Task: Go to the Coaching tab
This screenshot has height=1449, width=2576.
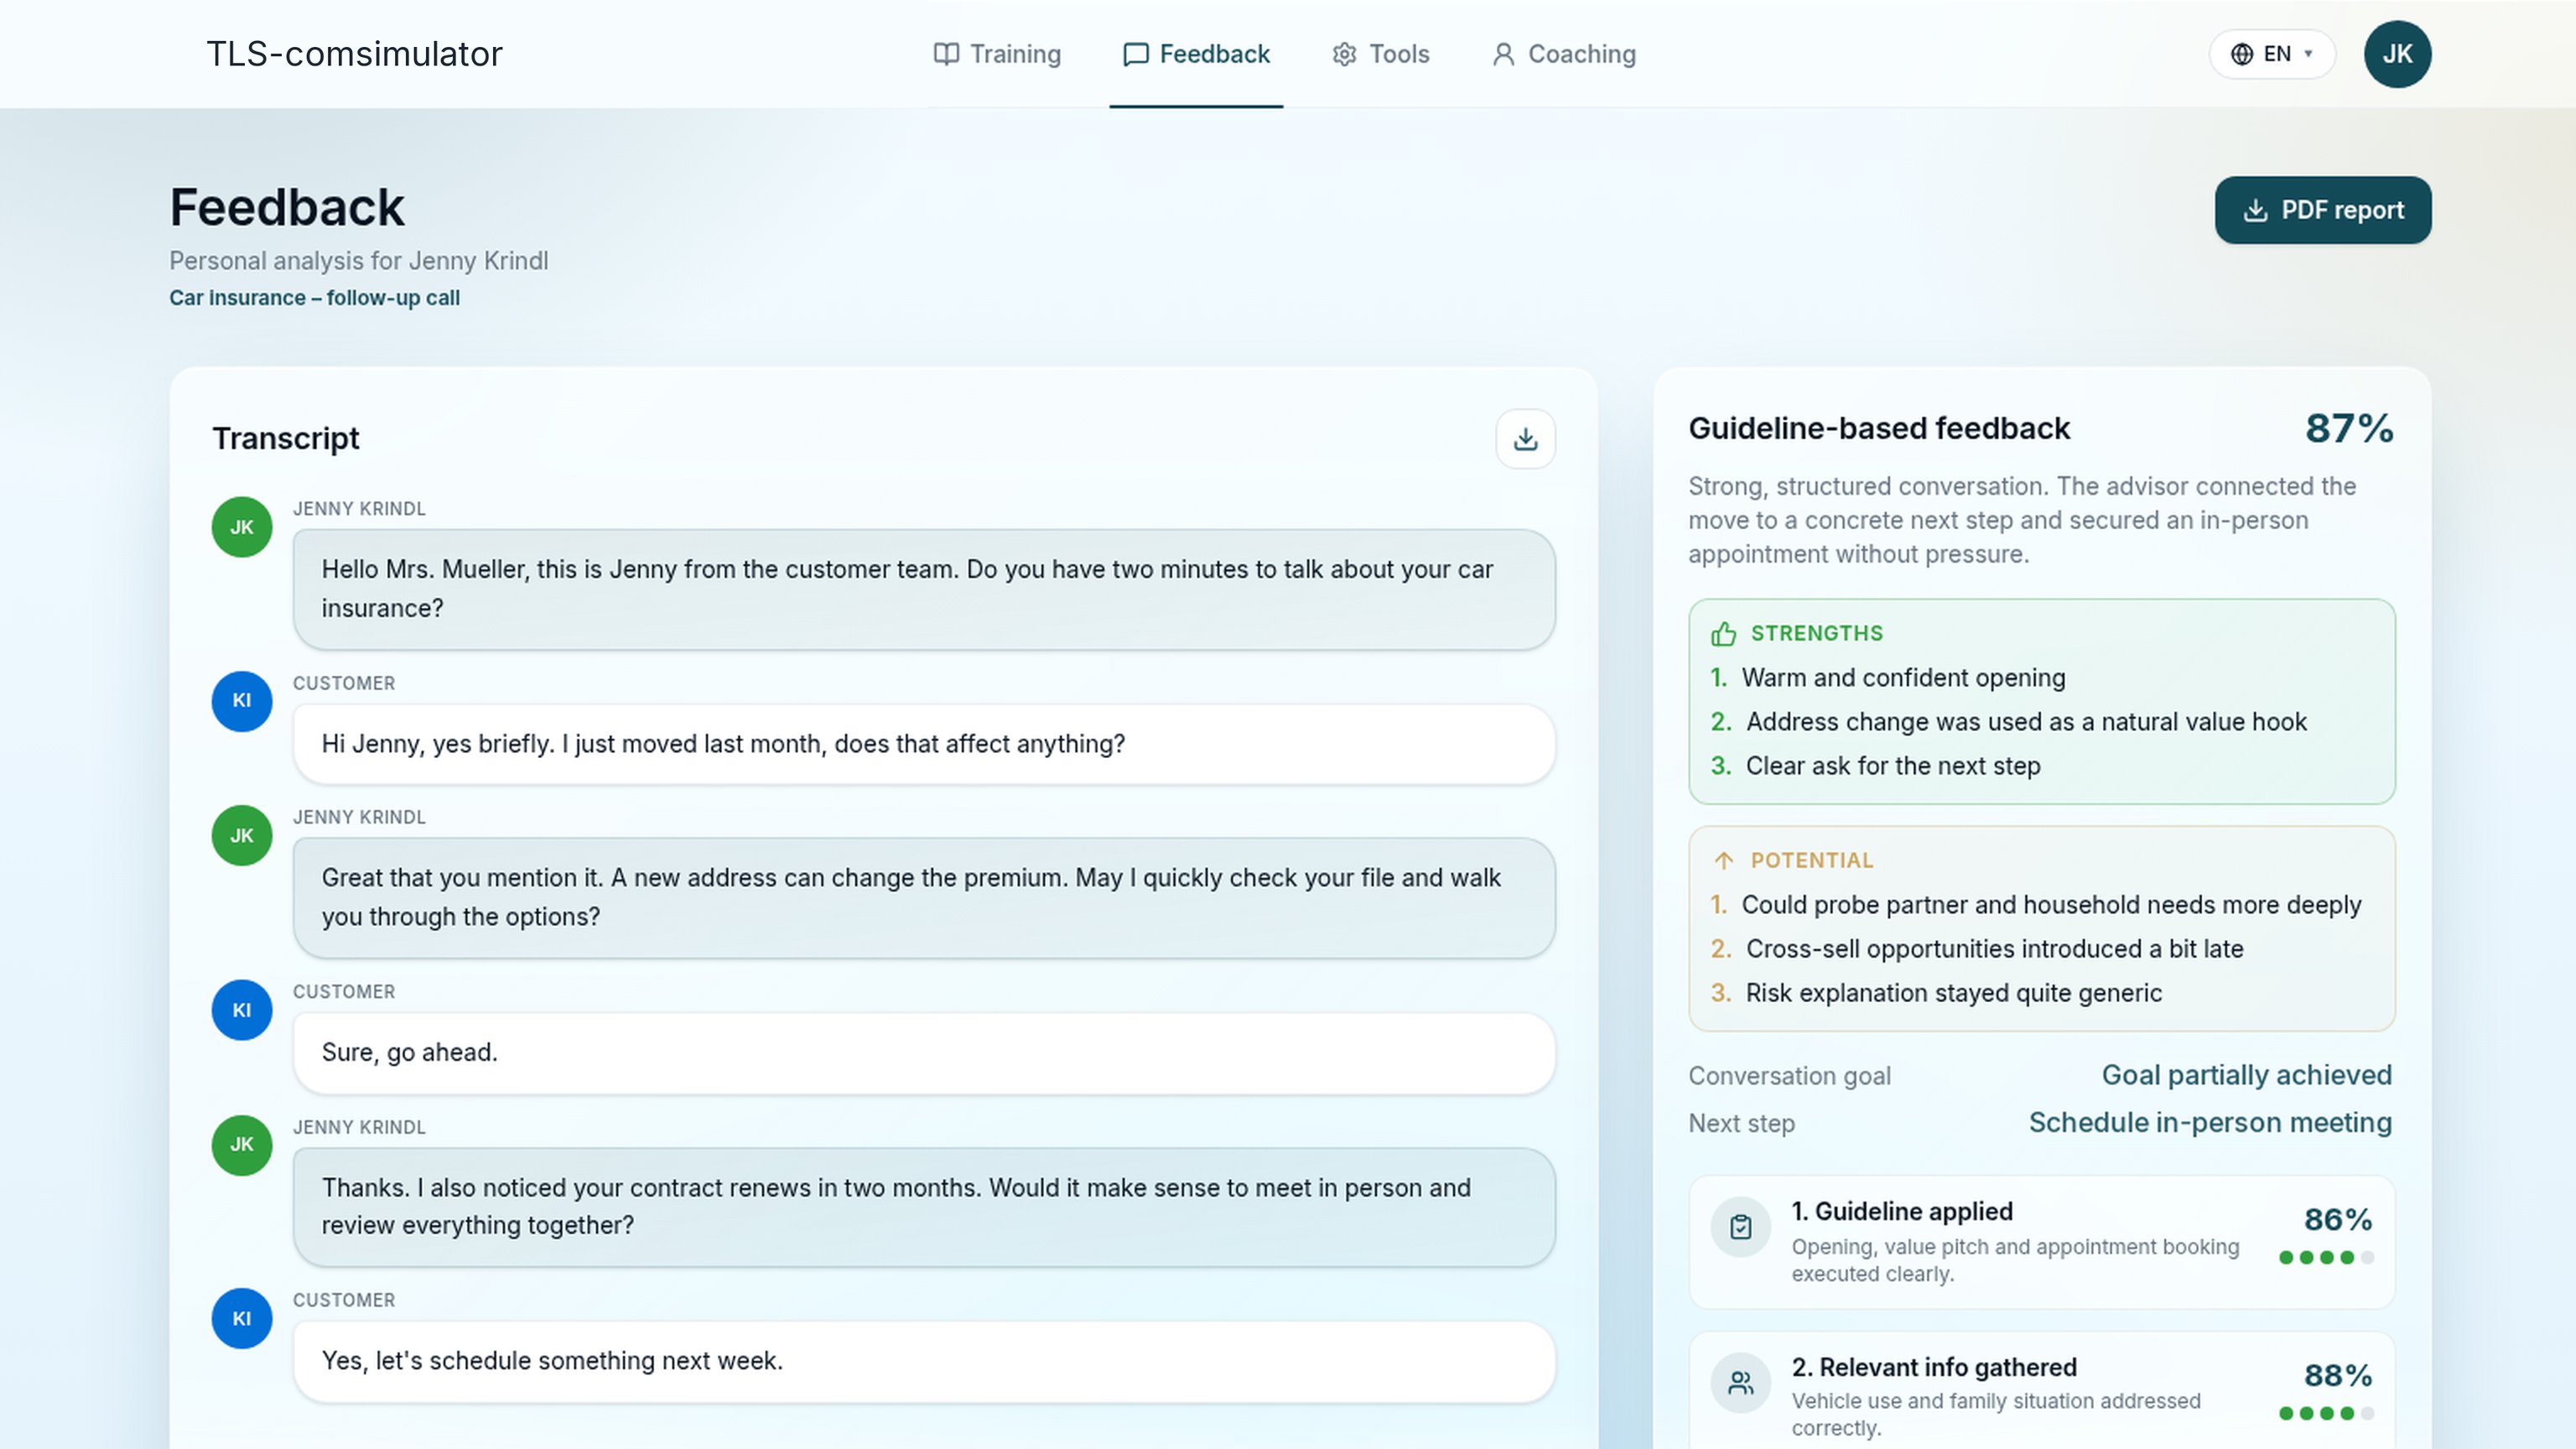Action: coord(1564,54)
